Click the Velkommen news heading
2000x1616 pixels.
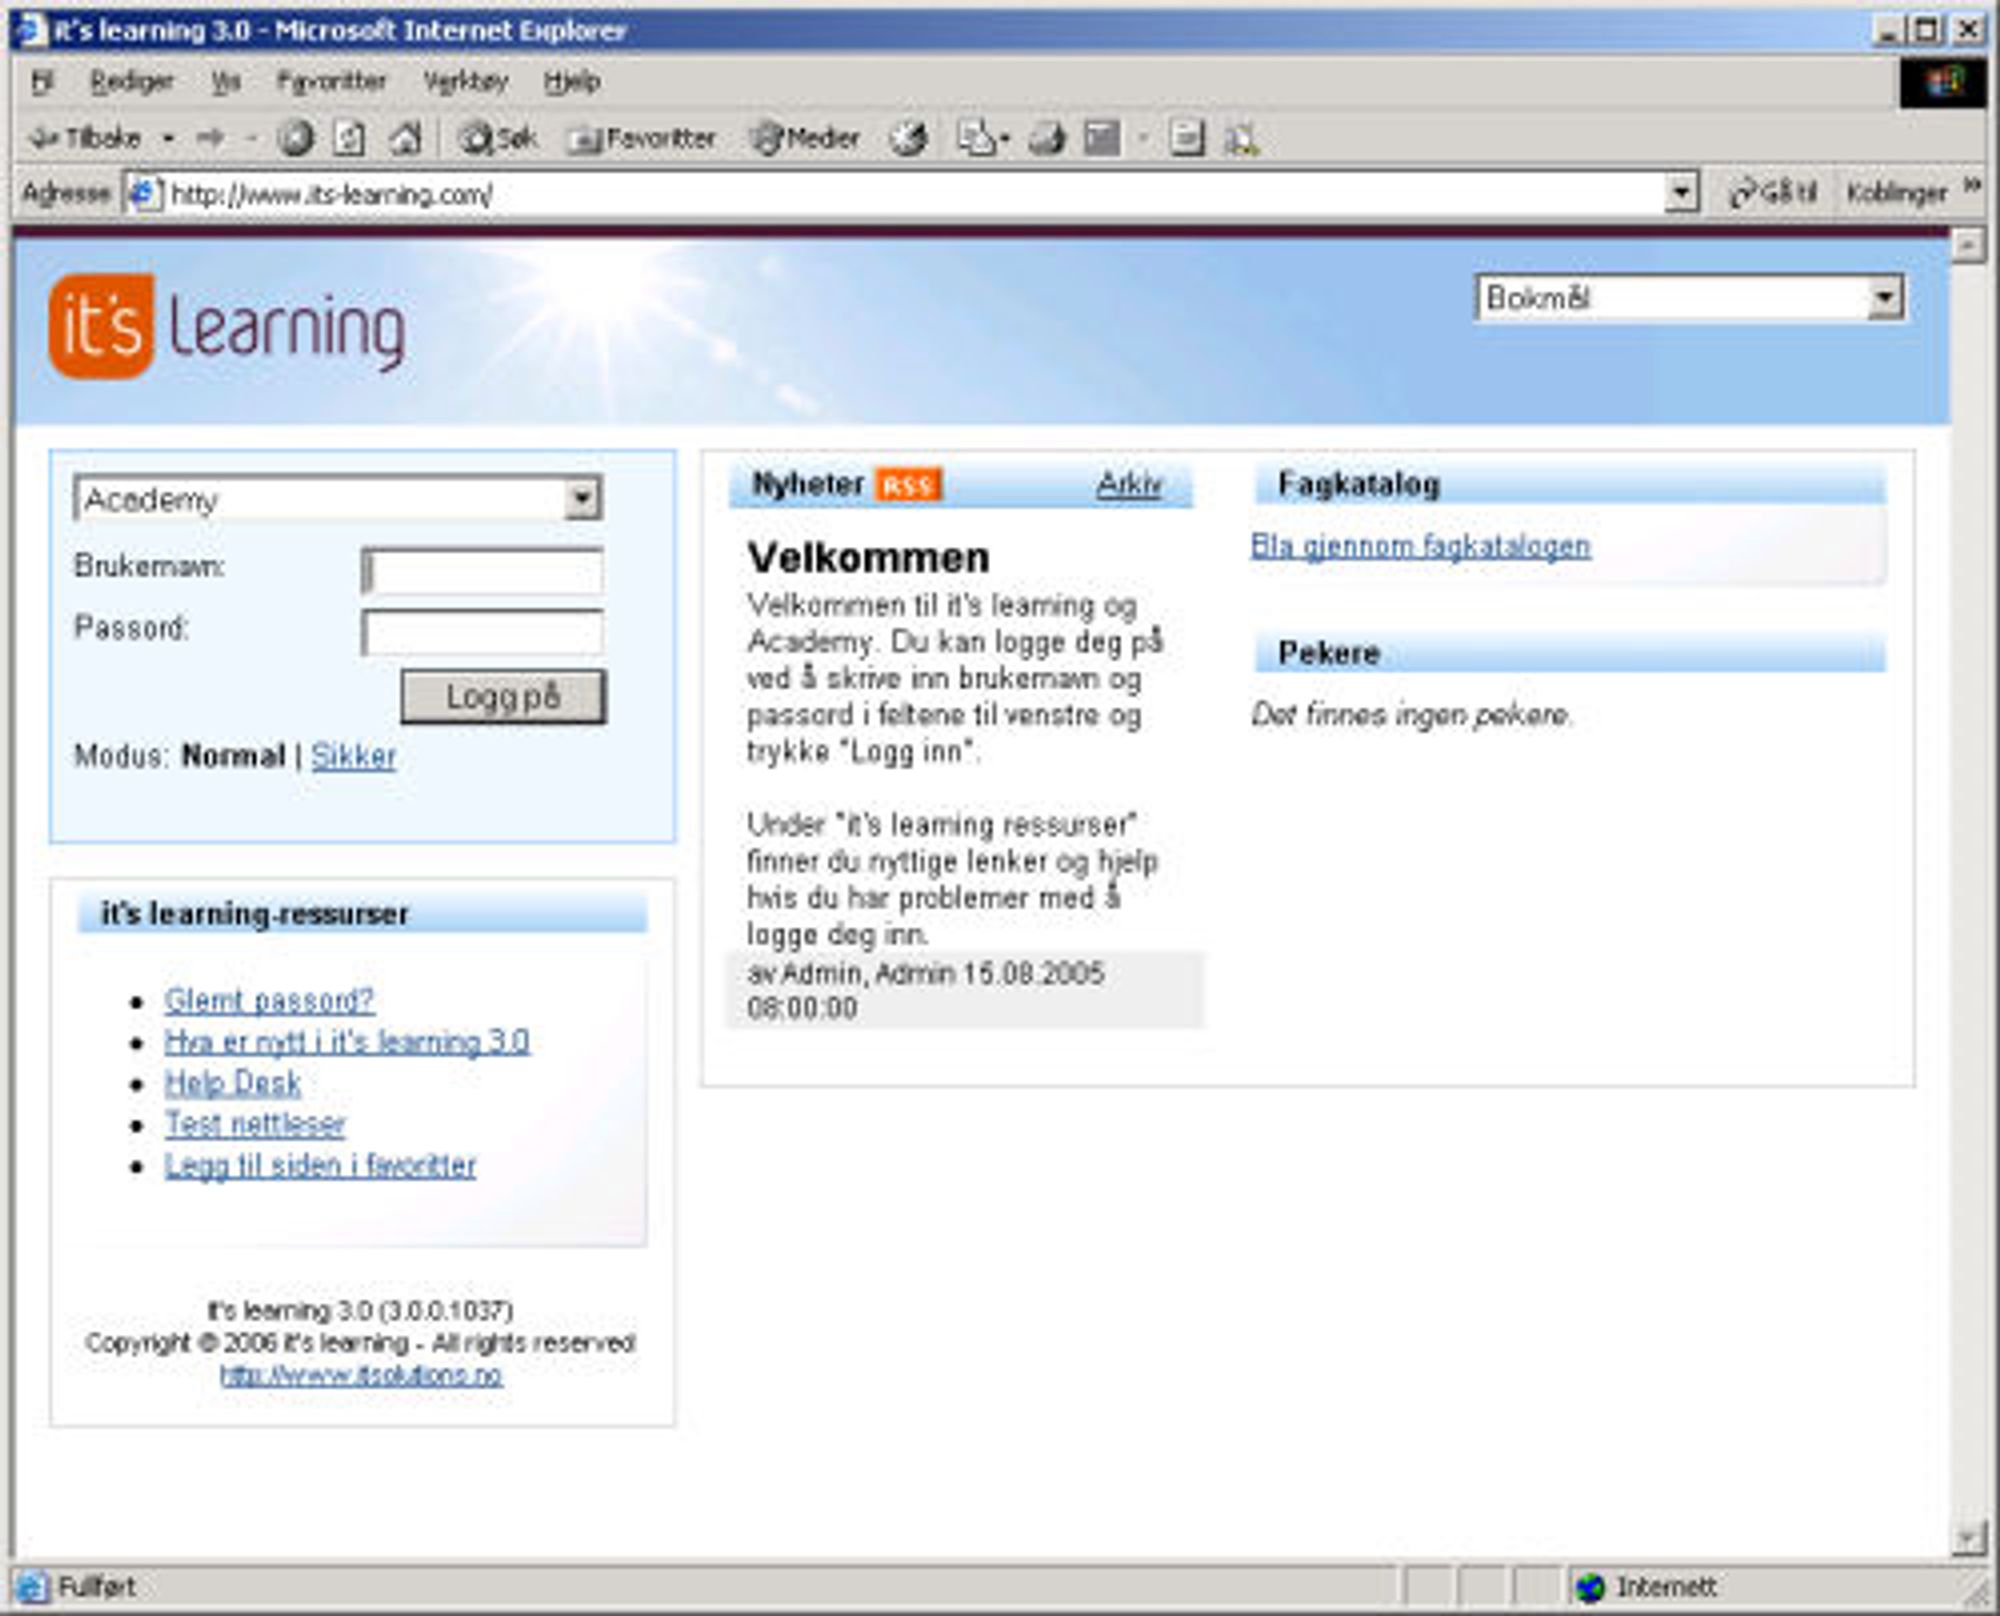(868, 558)
